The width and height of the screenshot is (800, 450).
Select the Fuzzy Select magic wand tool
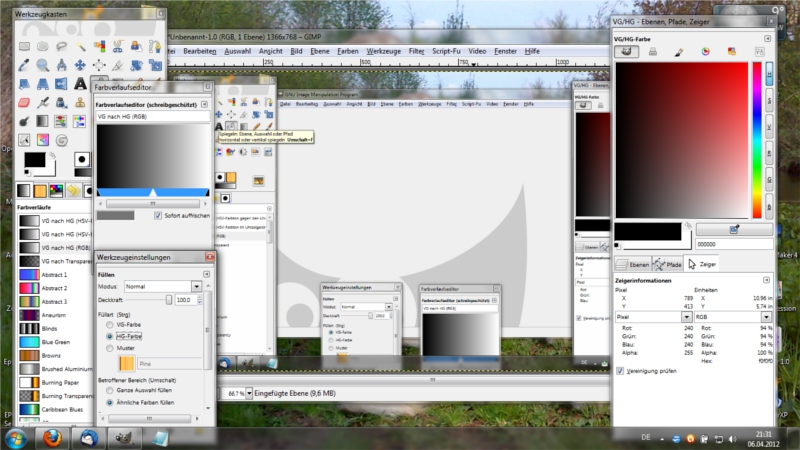(81, 46)
